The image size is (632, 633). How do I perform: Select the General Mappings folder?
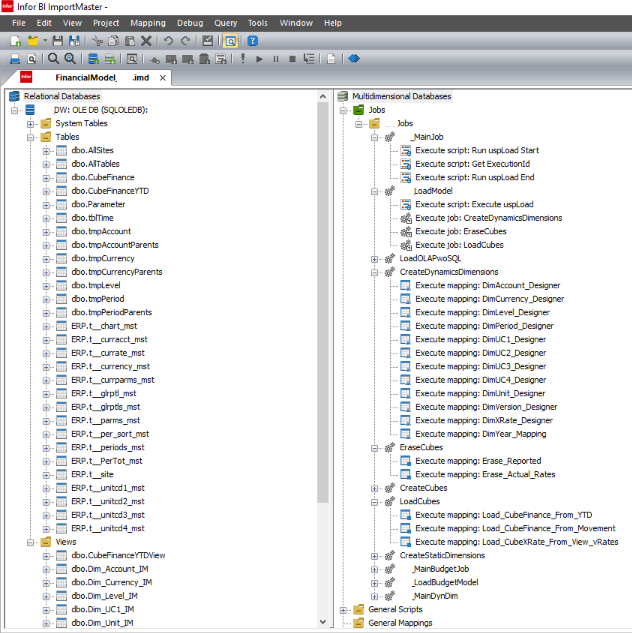(400, 623)
